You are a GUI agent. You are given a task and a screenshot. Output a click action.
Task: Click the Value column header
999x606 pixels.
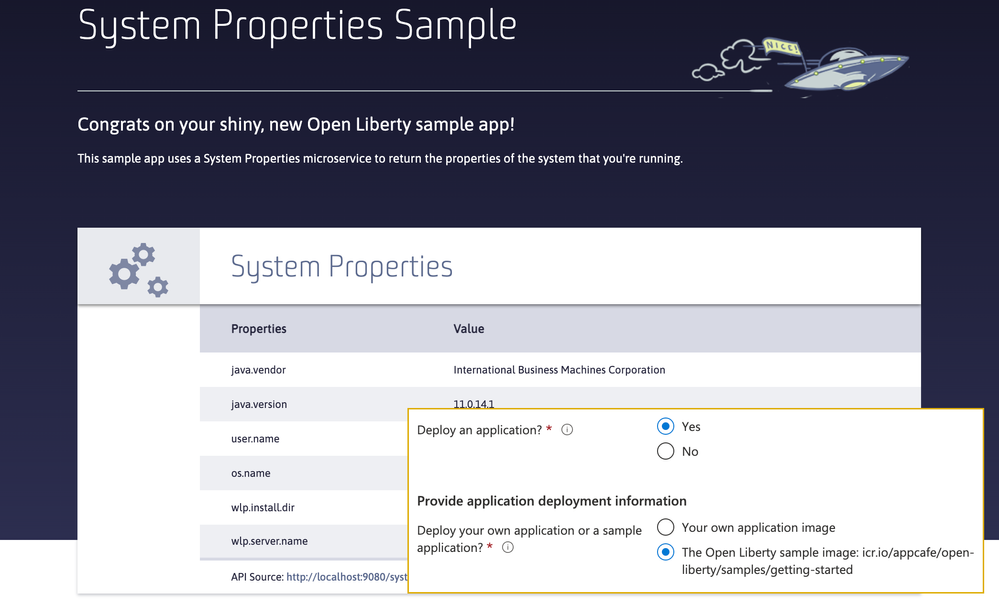[469, 329]
